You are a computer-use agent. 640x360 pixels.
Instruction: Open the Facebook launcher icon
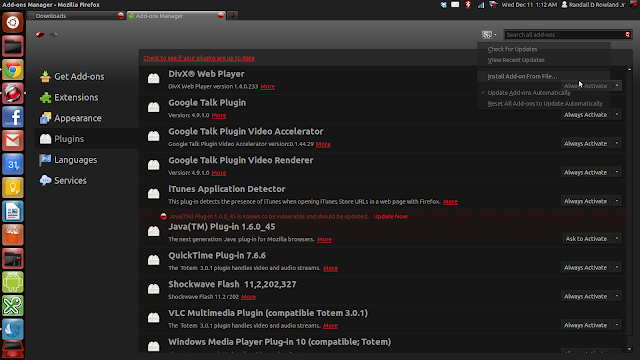pos(13,117)
